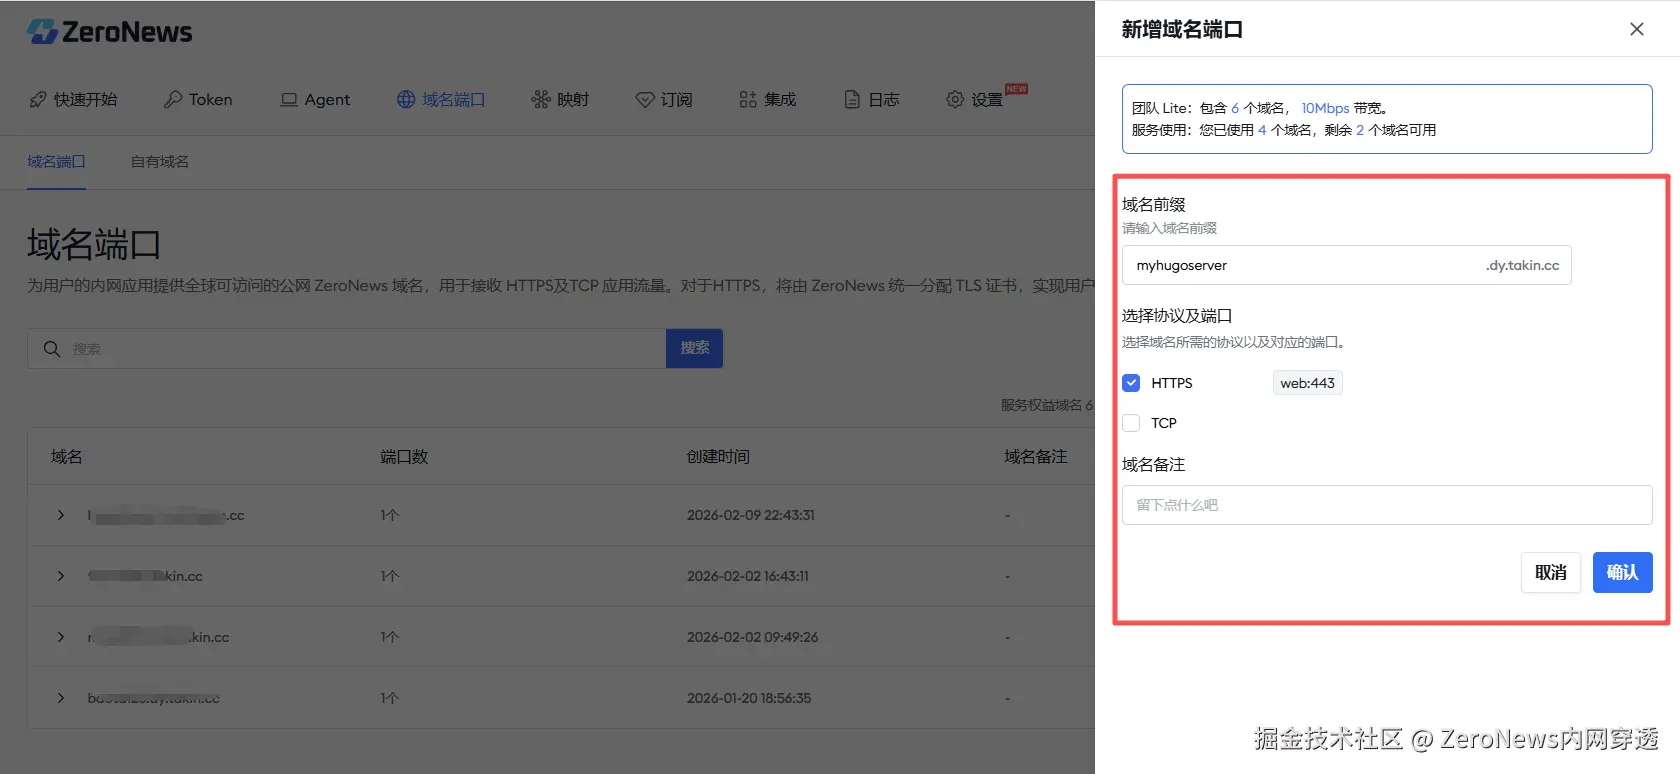
Task: Click the 域名备注 column header
Action: (1036, 457)
